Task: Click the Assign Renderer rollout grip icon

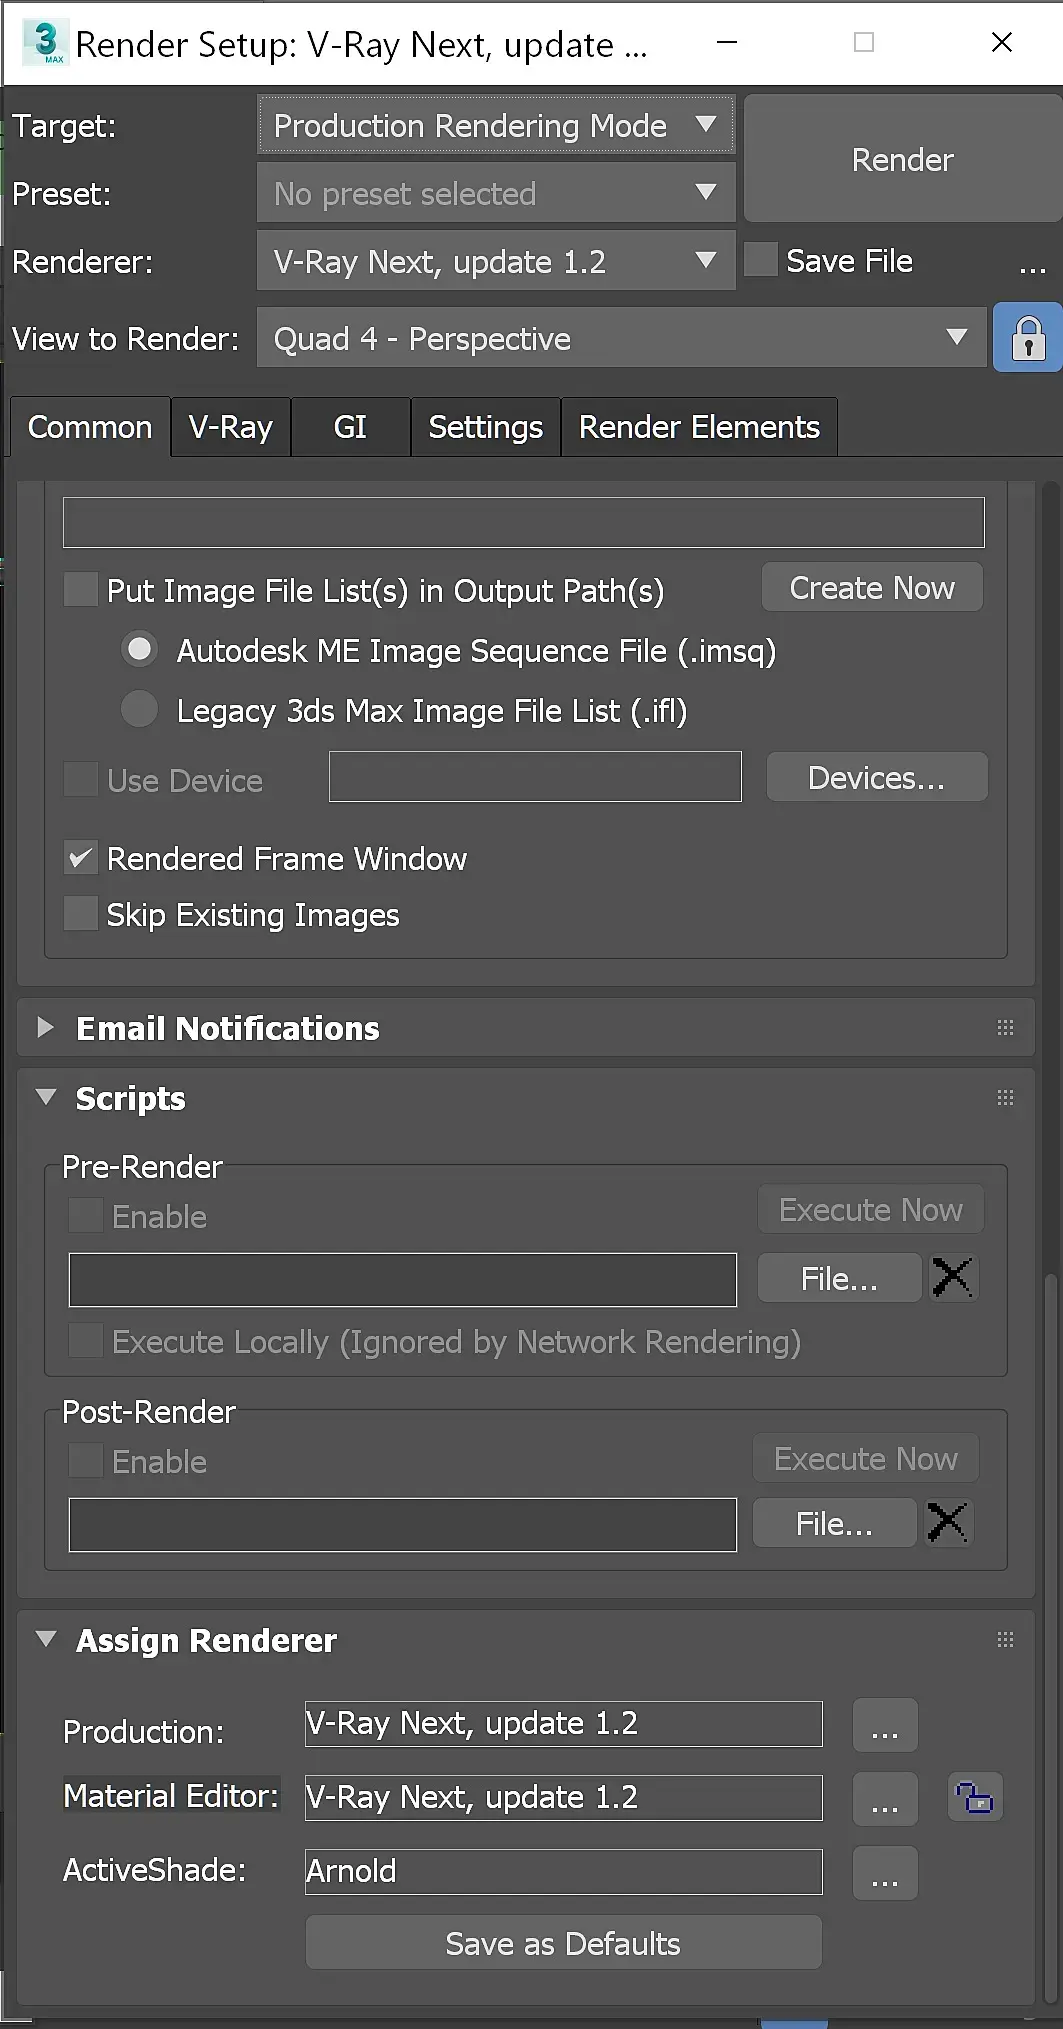Action: click(1005, 1640)
